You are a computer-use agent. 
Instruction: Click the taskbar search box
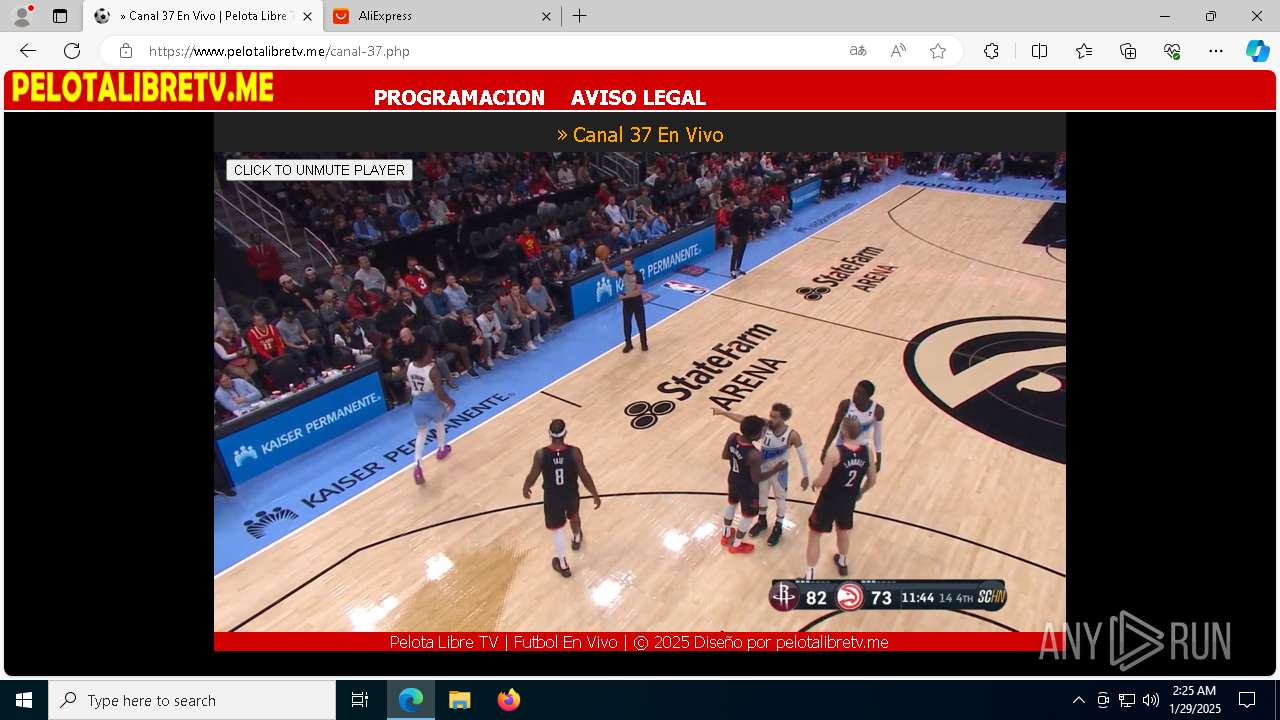(x=192, y=700)
